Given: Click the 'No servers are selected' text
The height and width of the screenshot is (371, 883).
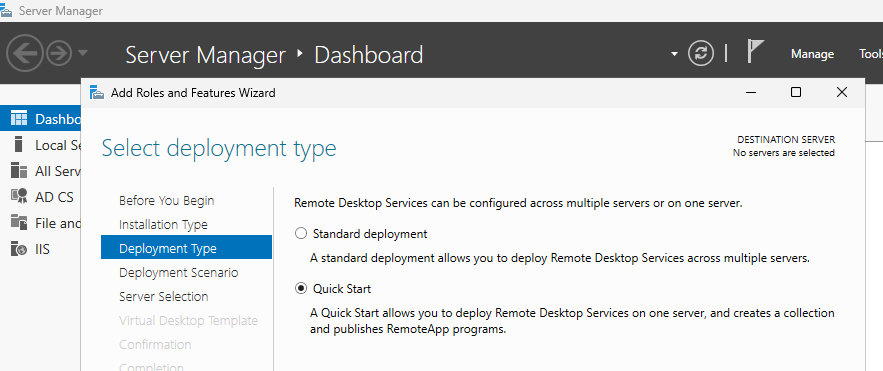Looking at the screenshot, I should (783, 153).
